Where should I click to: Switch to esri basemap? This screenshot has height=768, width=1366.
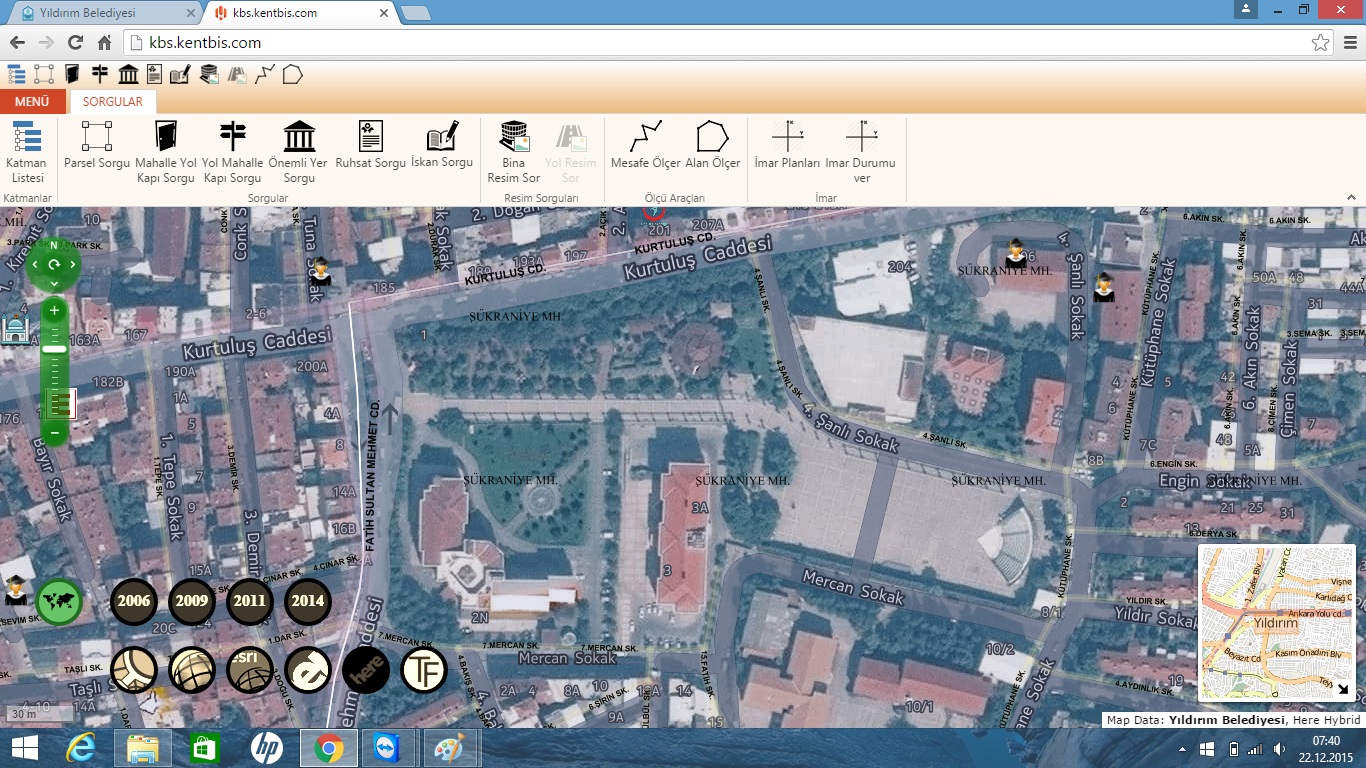250,670
